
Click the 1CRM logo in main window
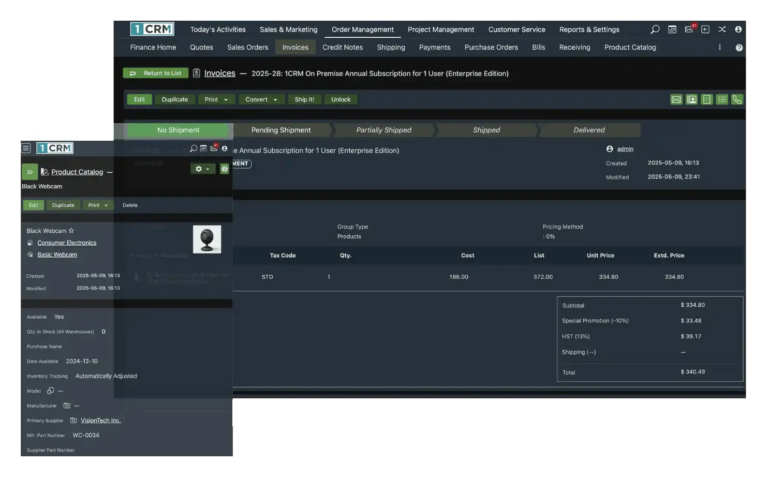pos(152,29)
